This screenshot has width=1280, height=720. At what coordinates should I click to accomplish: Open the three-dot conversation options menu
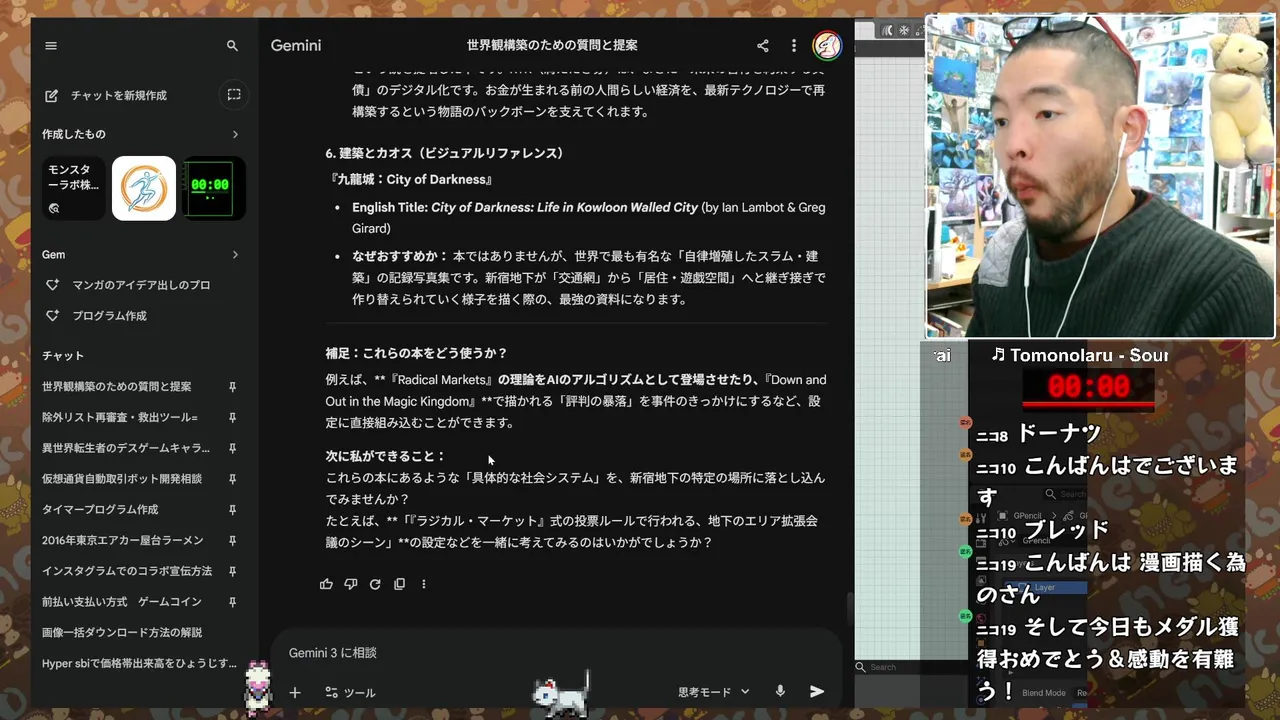point(794,46)
